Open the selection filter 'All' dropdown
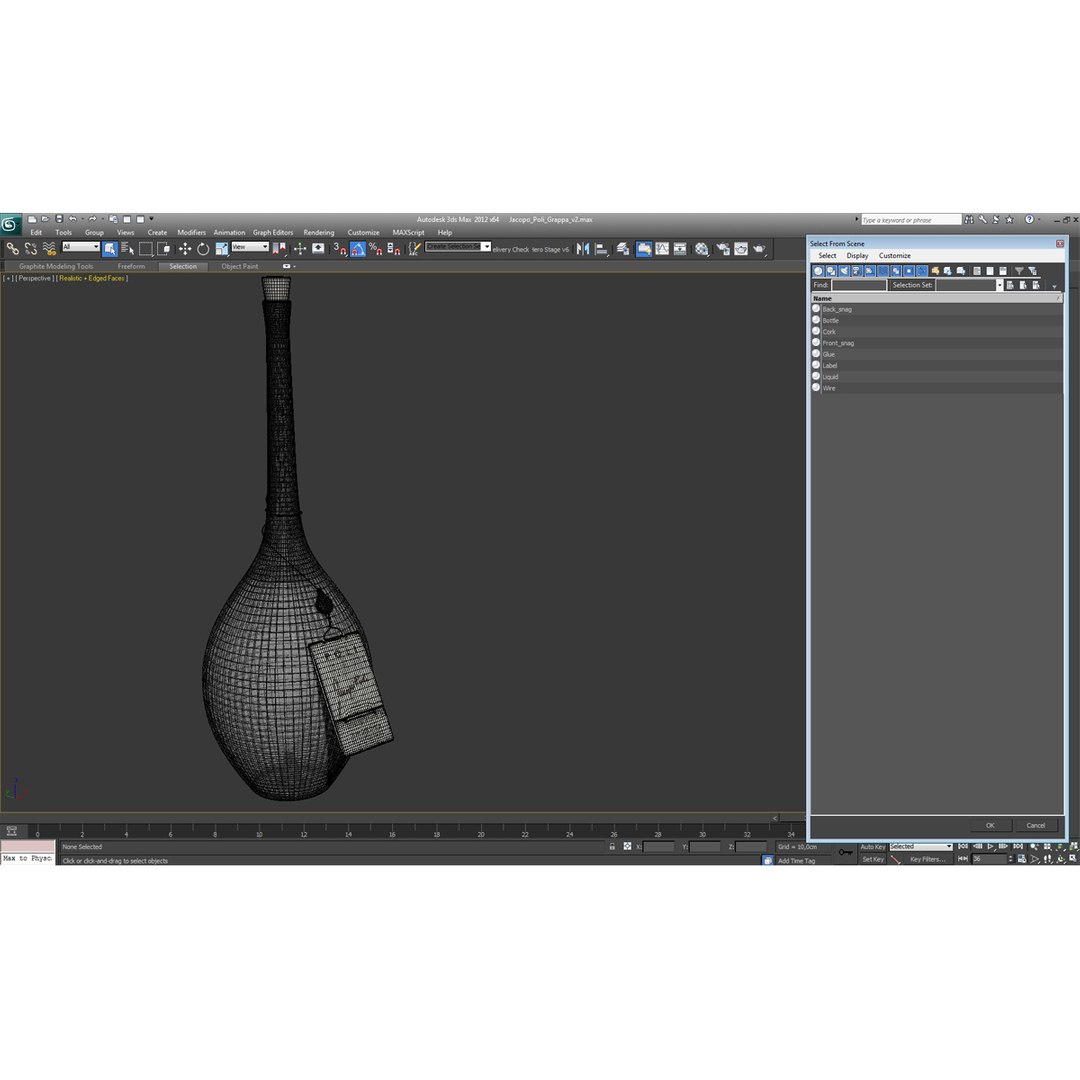The width and height of the screenshot is (1080, 1080). pos(81,247)
